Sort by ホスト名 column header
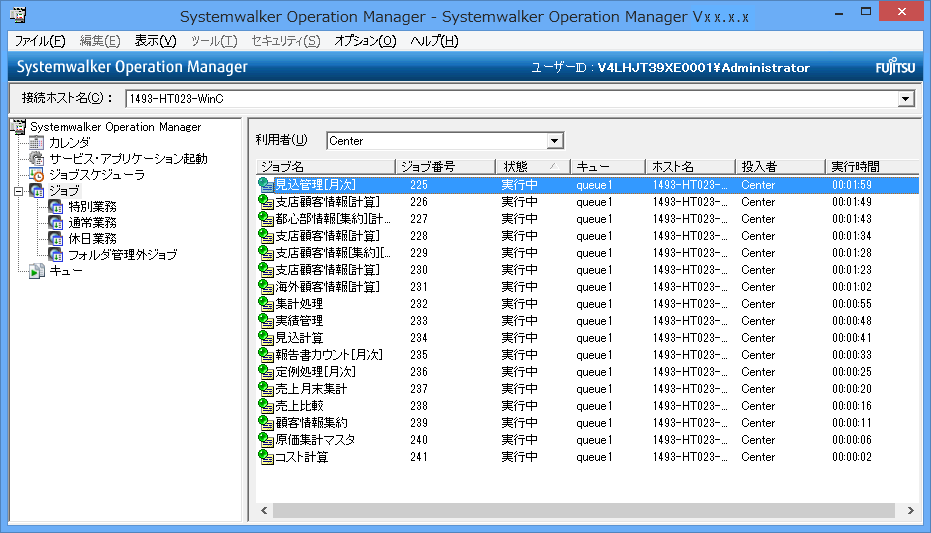931x533 pixels. [x=690, y=167]
